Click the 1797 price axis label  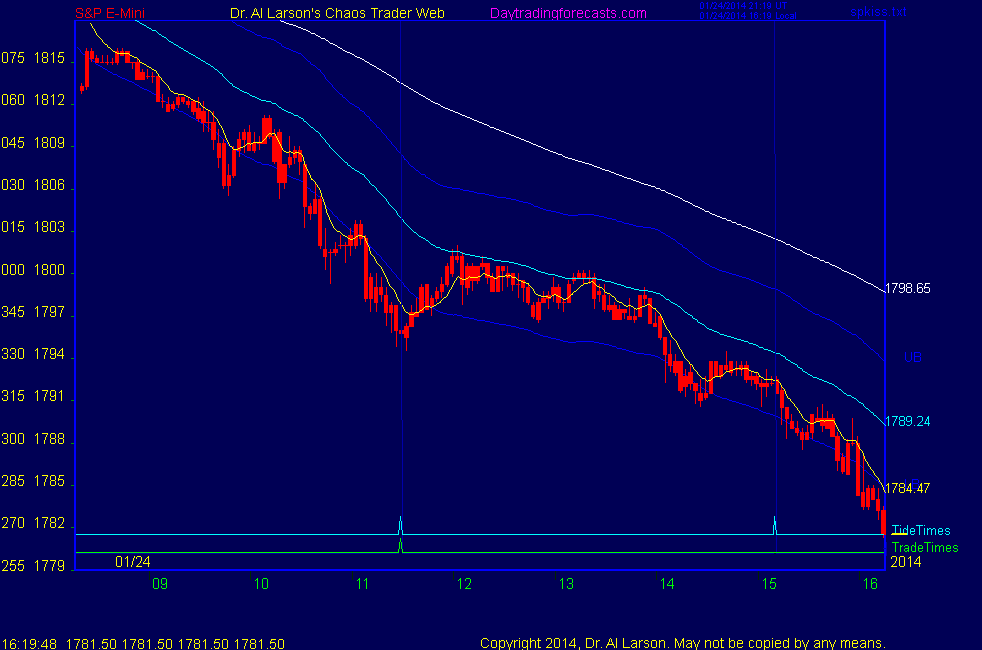pyautogui.click(x=49, y=312)
